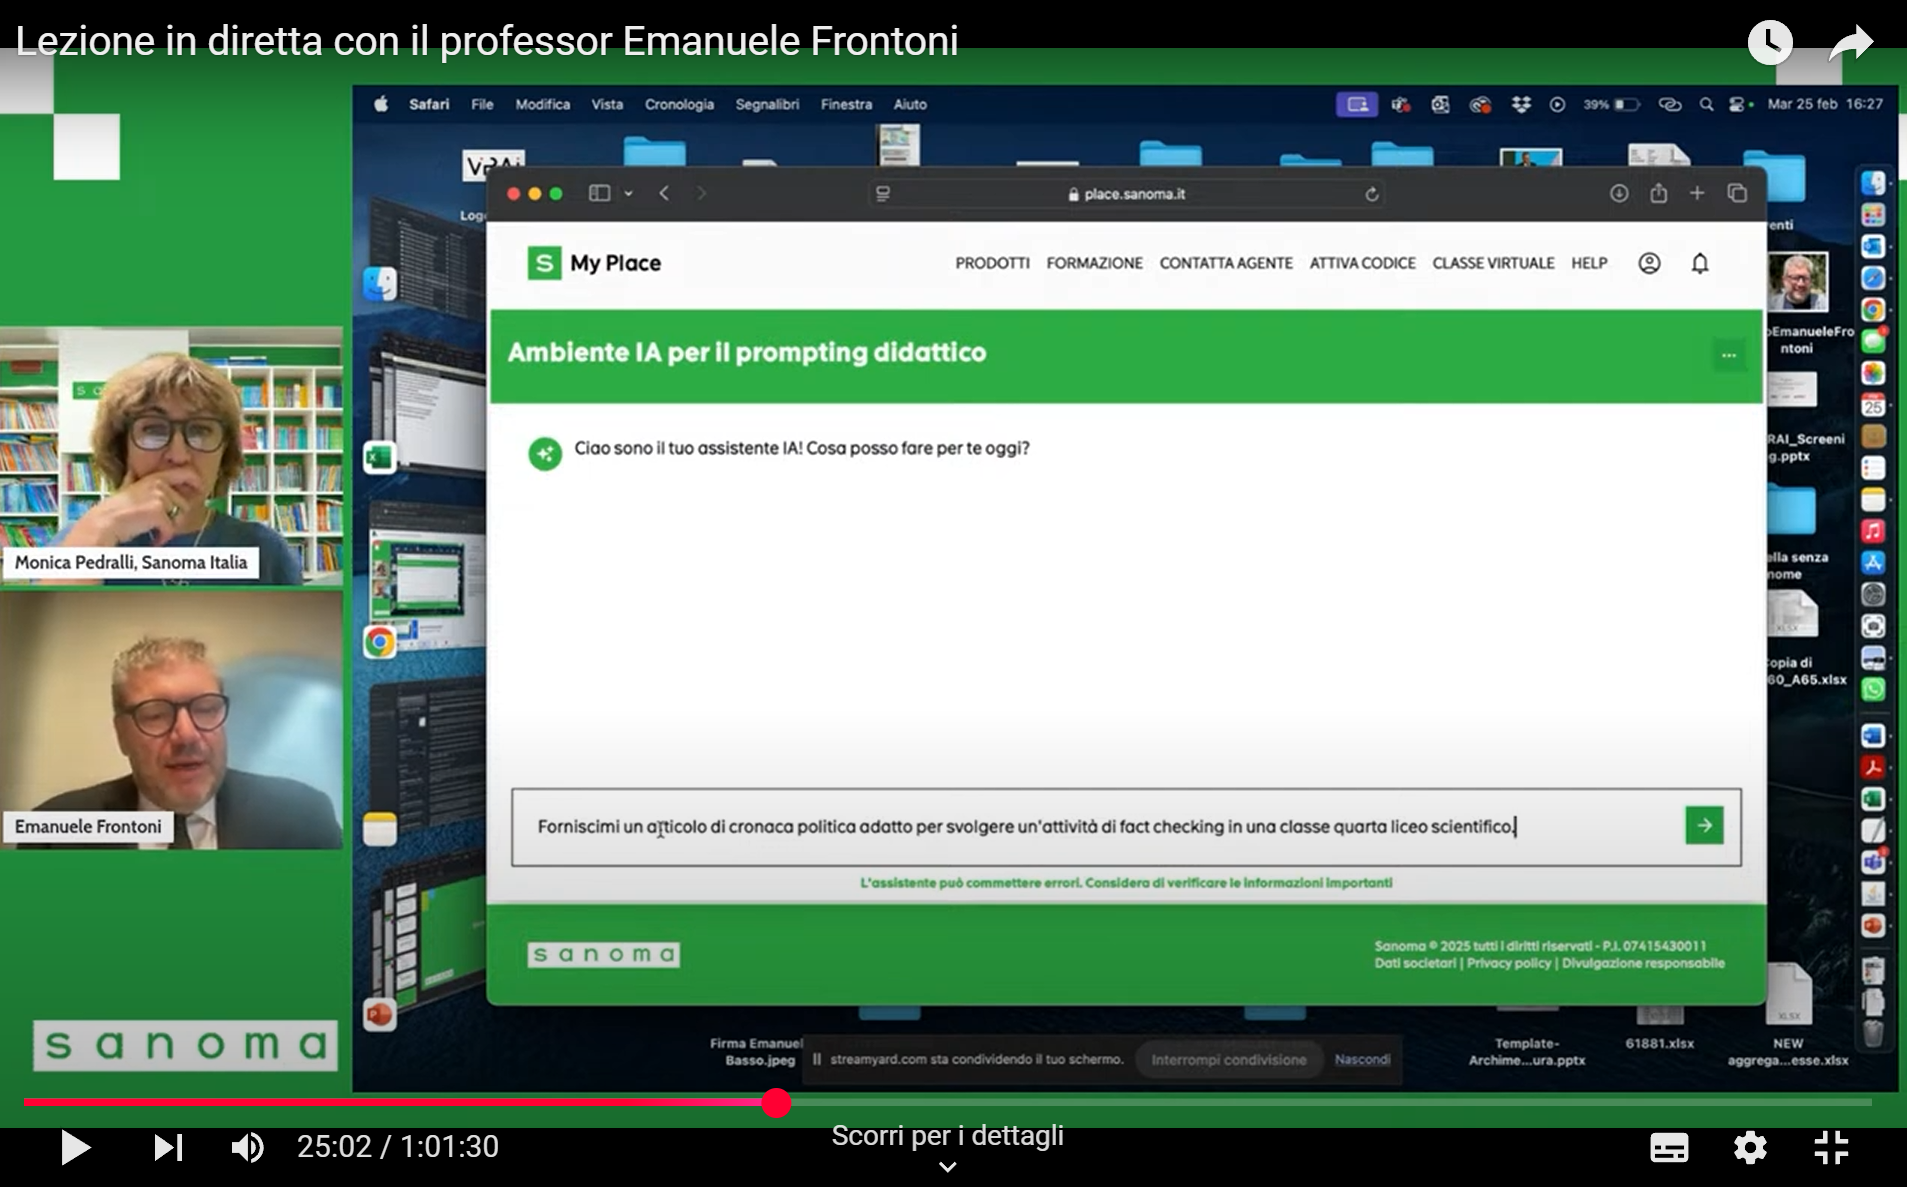Viewport: 1907px width, 1187px height.
Task: Open CLASSE VIRTUALE
Action: click(x=1493, y=263)
